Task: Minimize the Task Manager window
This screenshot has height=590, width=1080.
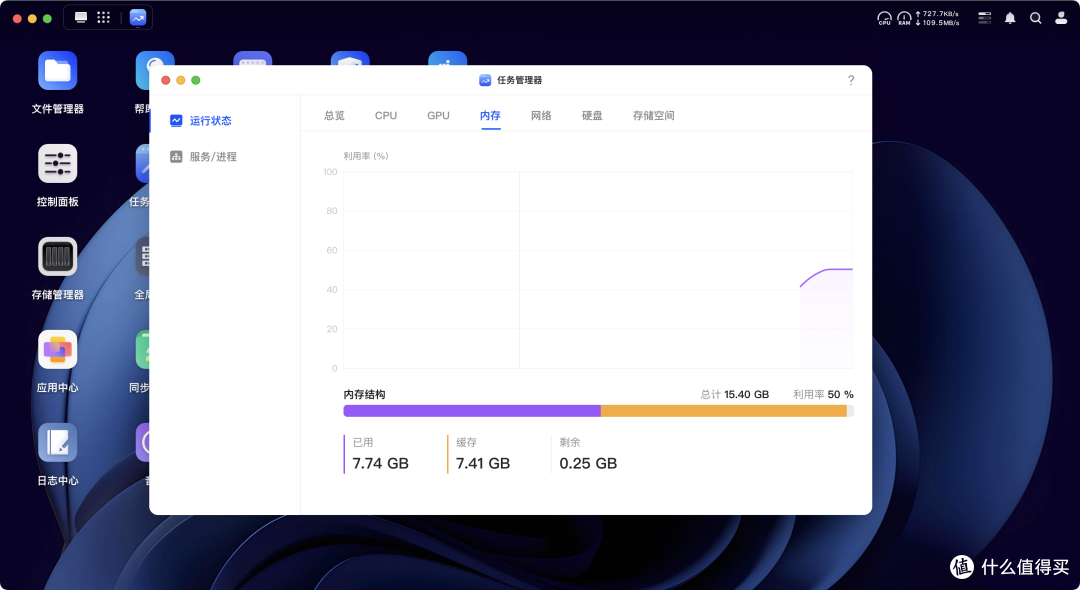Action: [180, 81]
